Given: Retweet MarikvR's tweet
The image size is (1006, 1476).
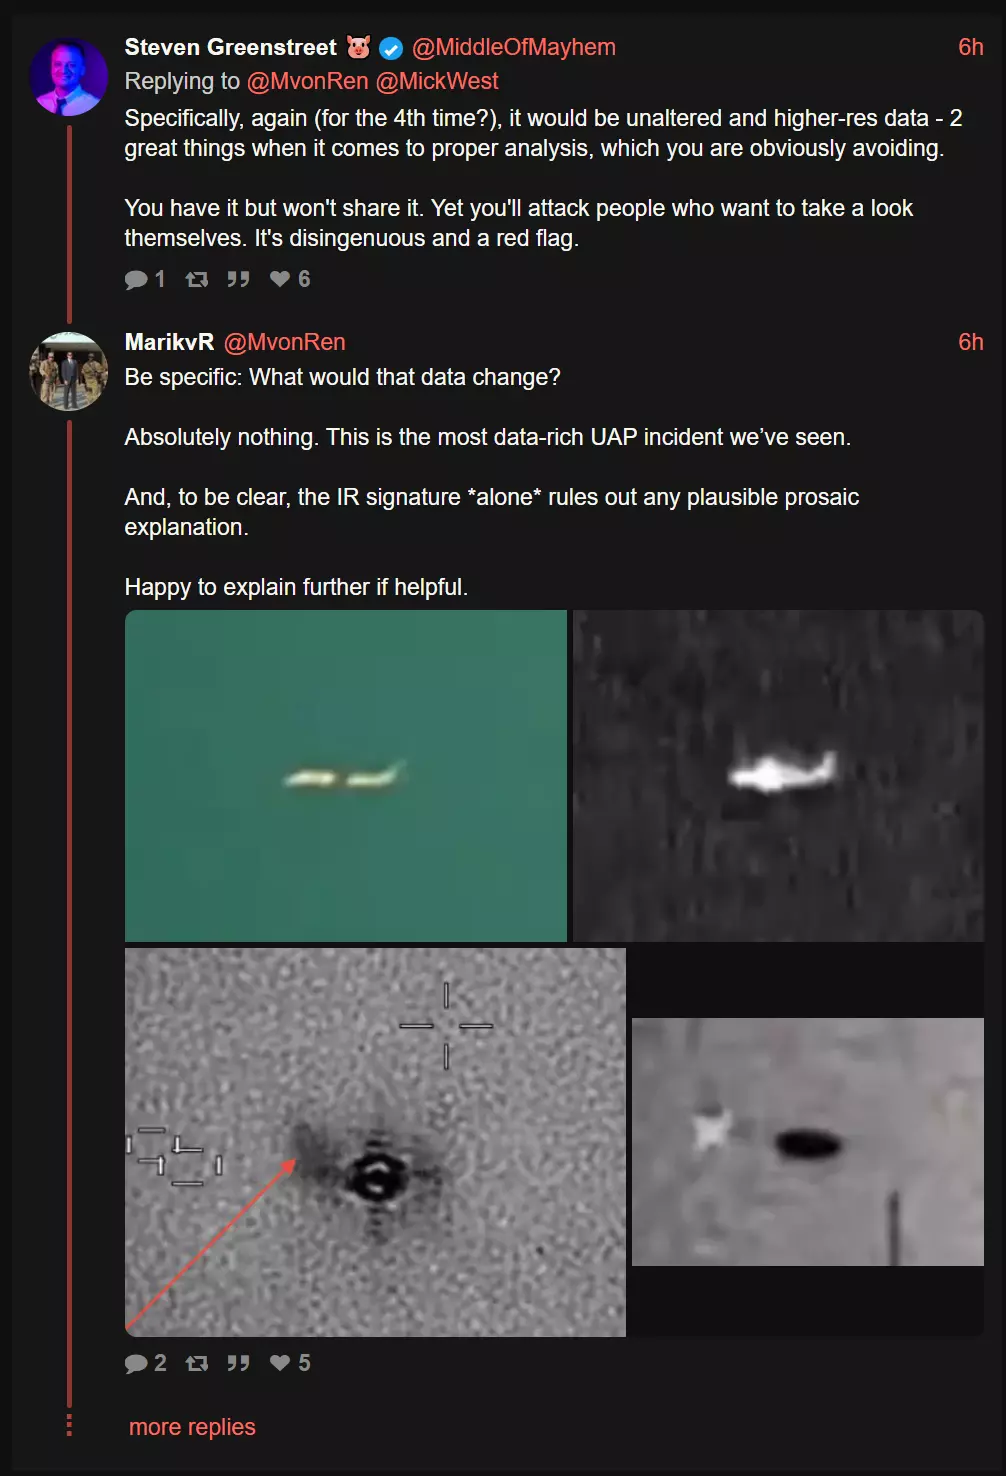Looking at the screenshot, I should pyautogui.click(x=197, y=1363).
